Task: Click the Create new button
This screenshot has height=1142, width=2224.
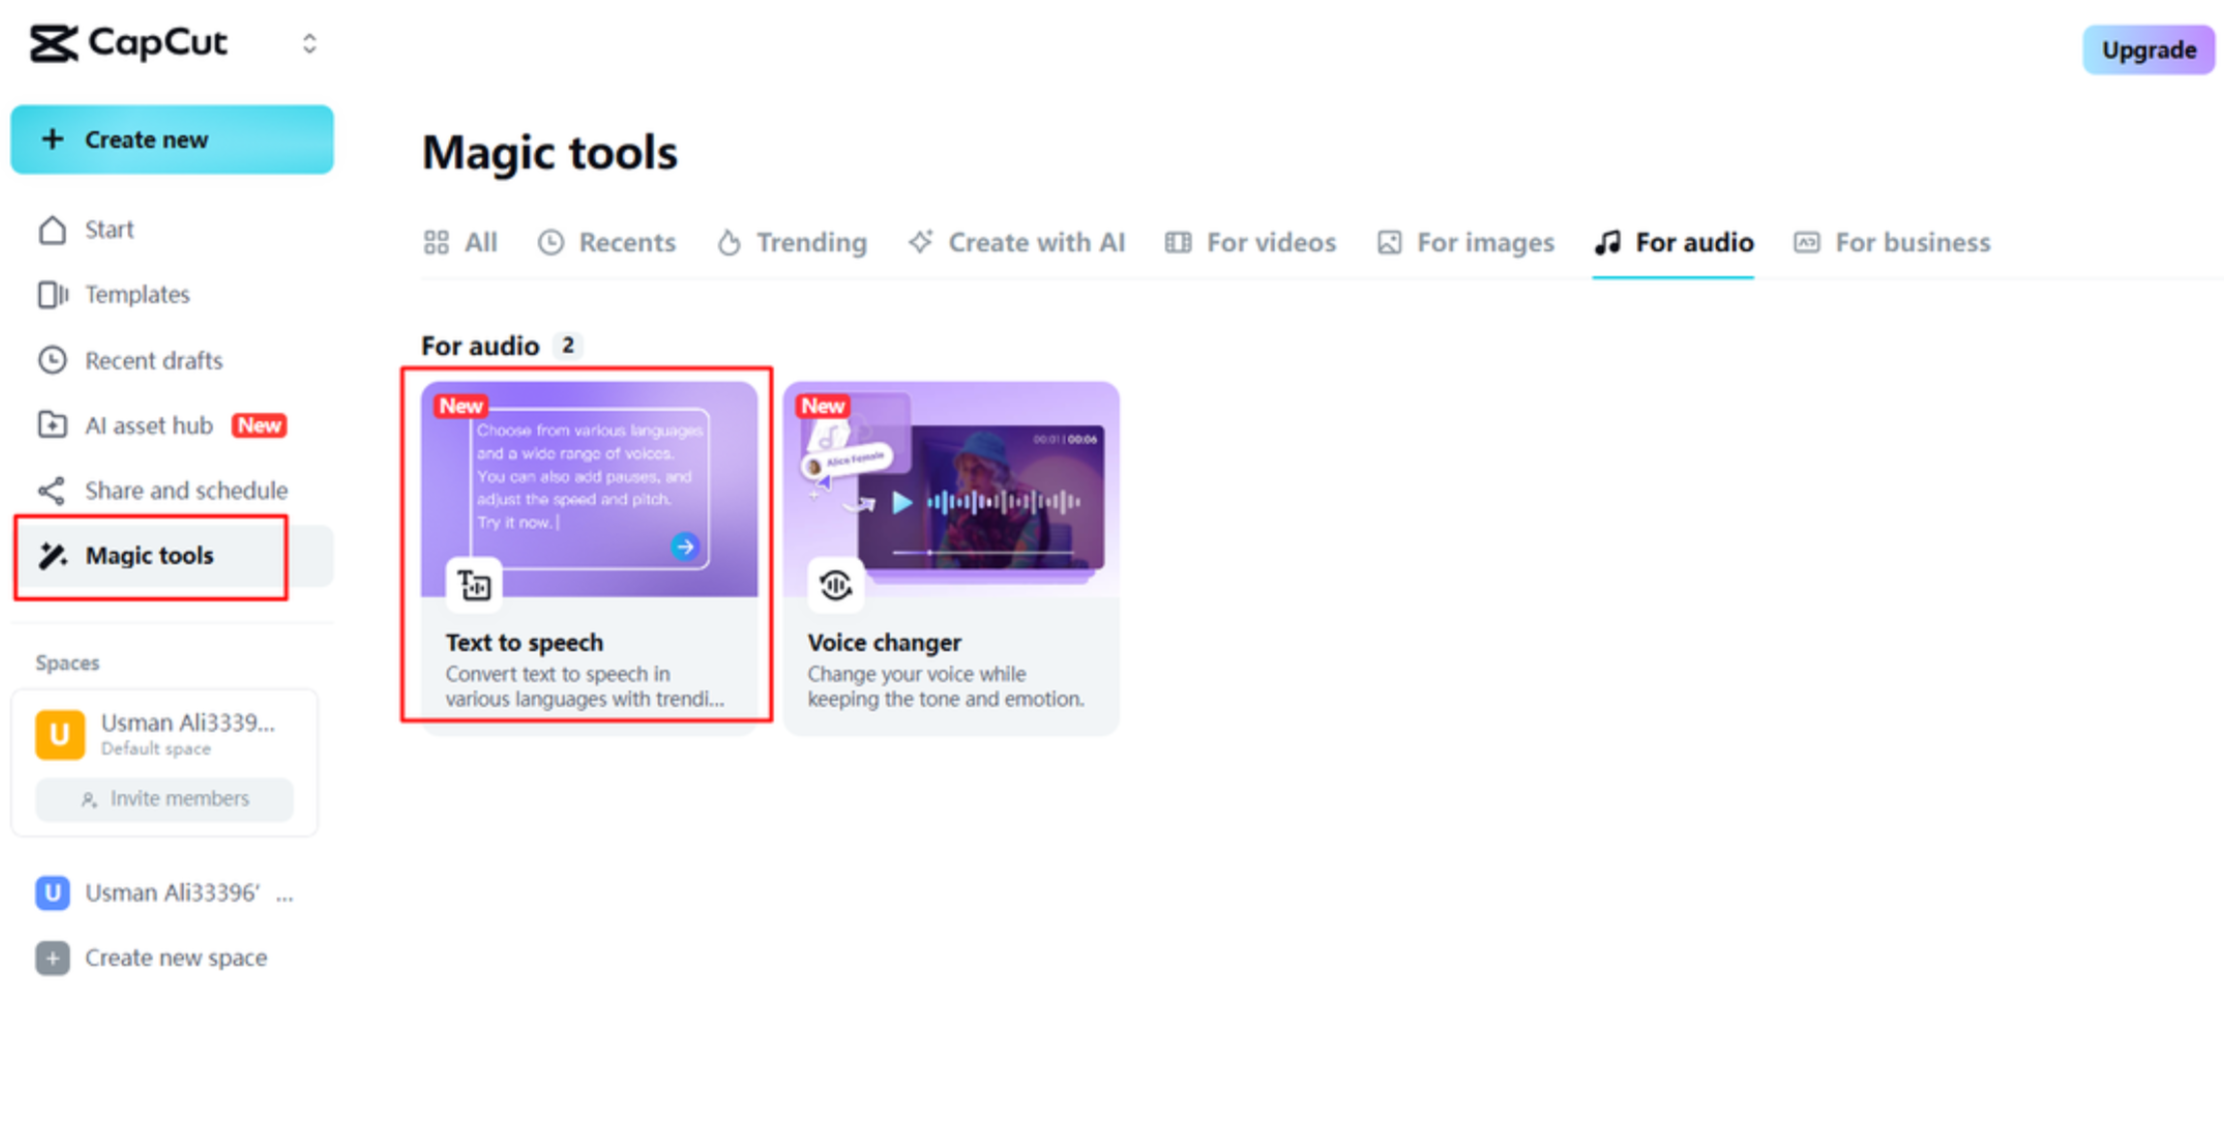Action: click(x=172, y=140)
